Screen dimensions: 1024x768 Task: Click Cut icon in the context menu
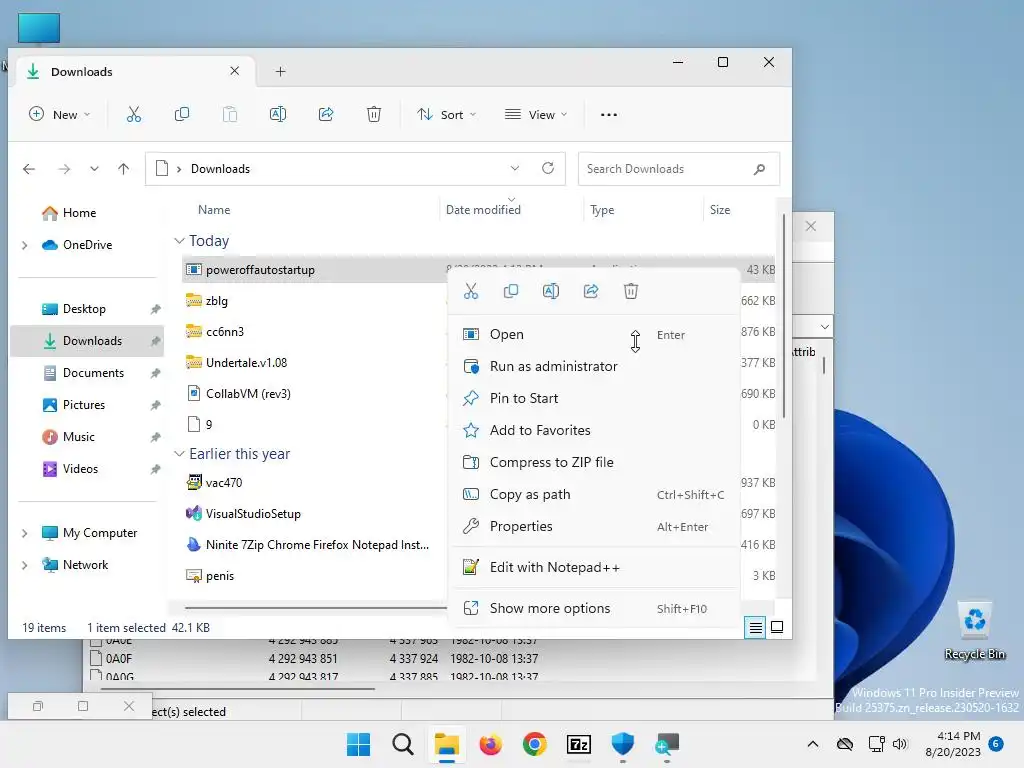pyautogui.click(x=471, y=291)
